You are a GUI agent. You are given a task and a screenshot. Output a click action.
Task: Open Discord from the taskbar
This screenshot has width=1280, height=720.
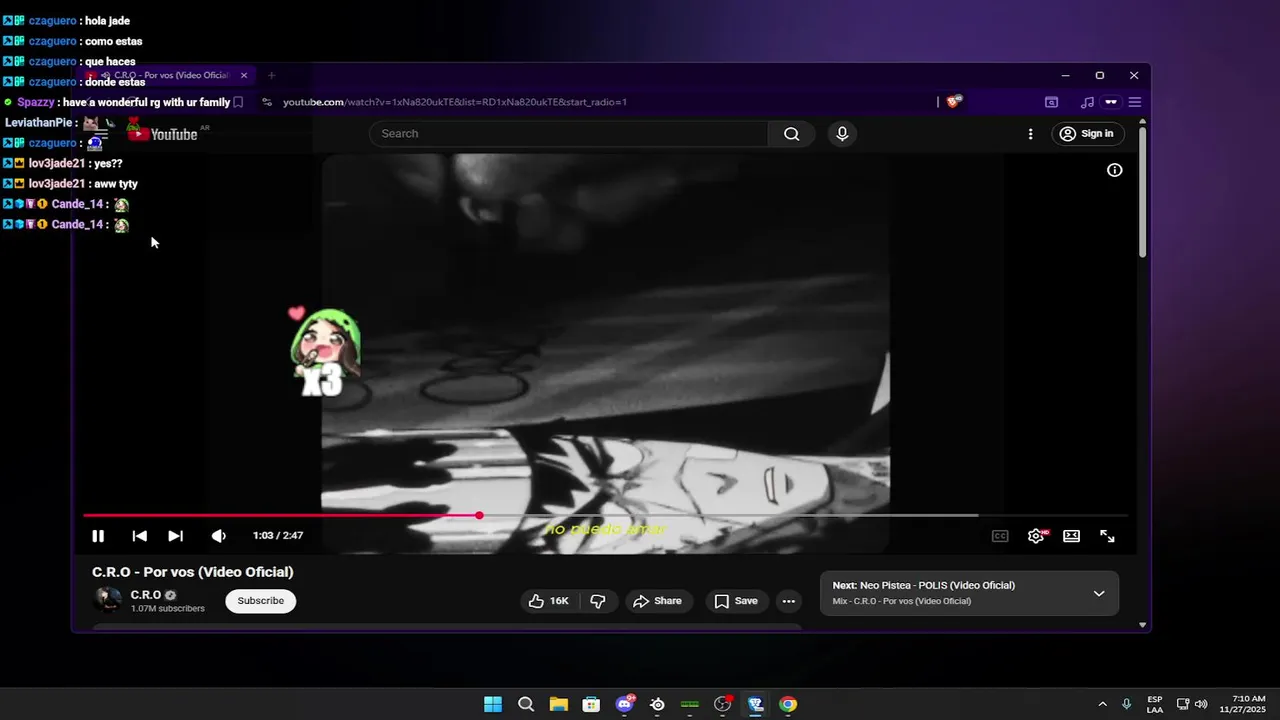[625, 704]
